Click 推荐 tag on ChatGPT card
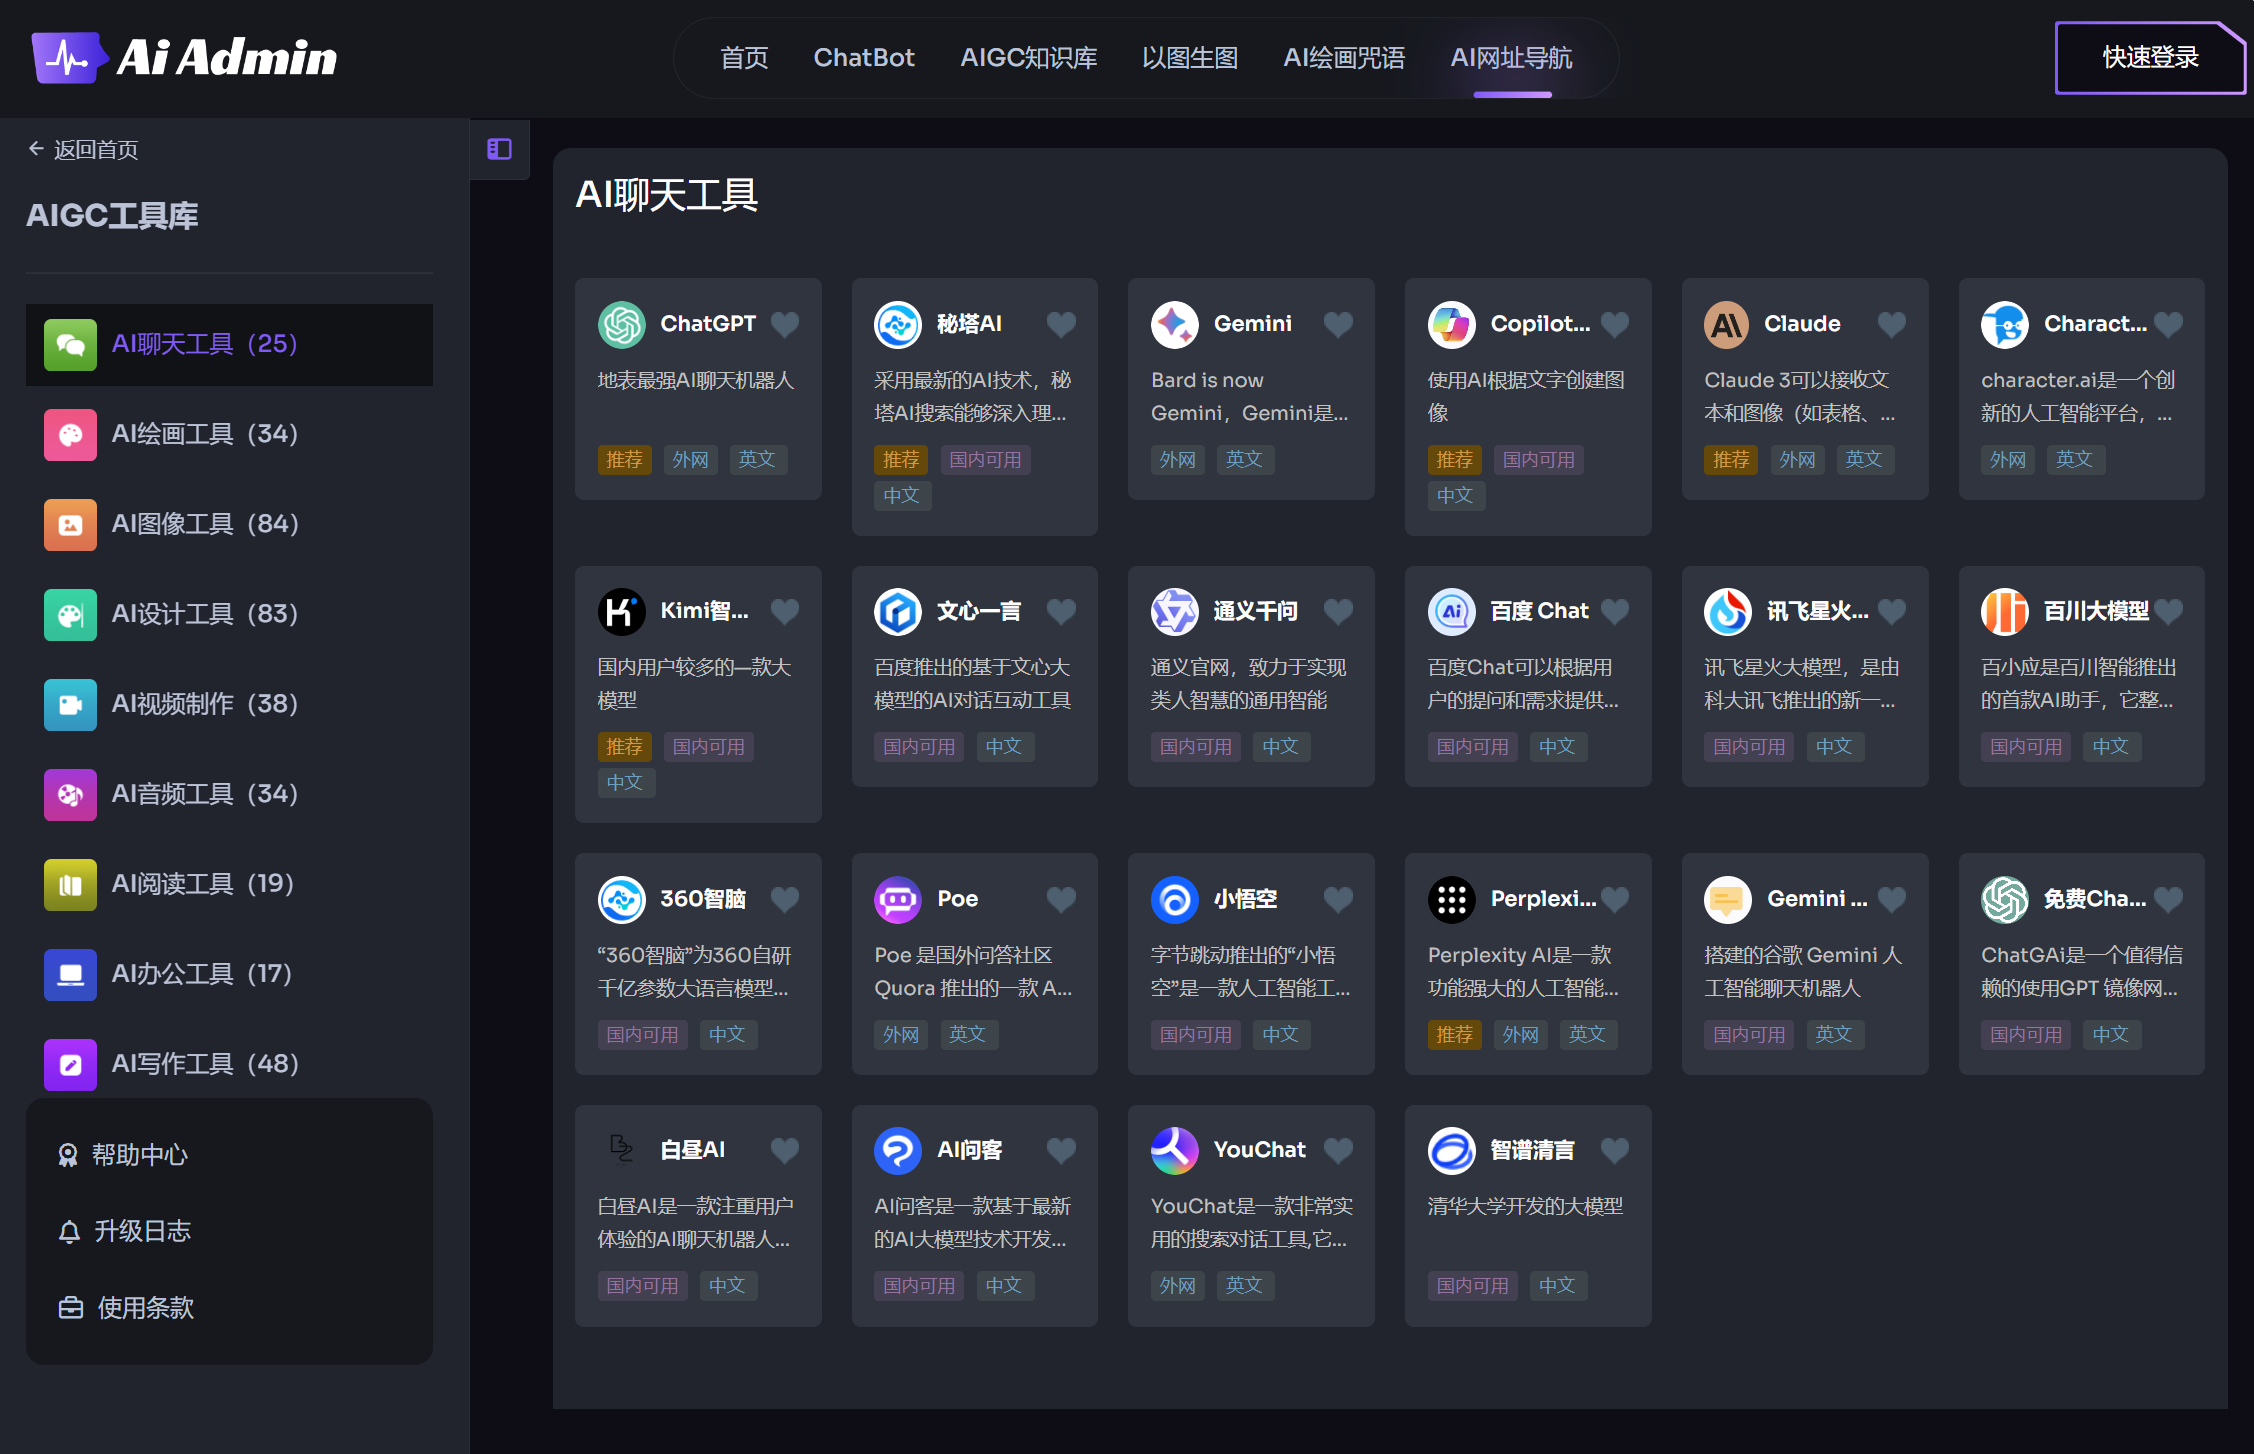This screenshot has width=2254, height=1454. coord(624,460)
